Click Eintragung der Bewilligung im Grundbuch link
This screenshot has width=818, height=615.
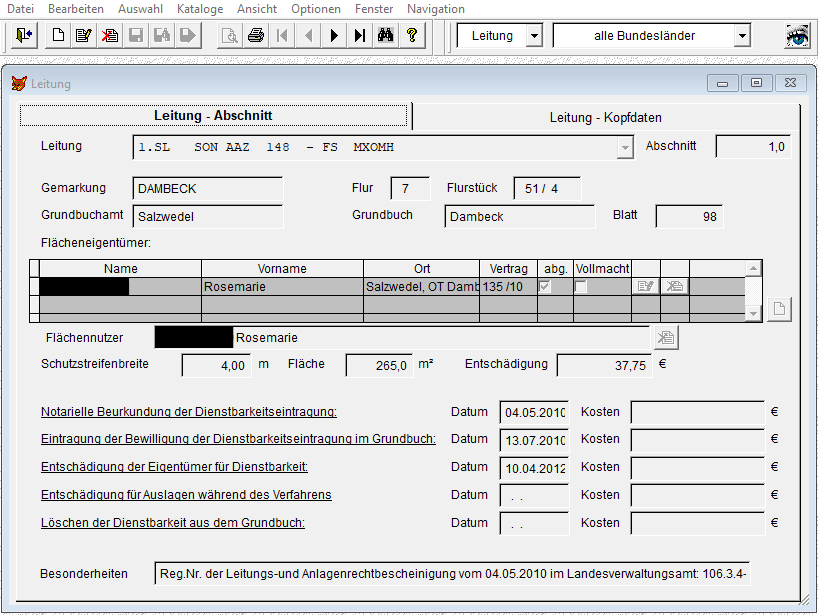238,439
